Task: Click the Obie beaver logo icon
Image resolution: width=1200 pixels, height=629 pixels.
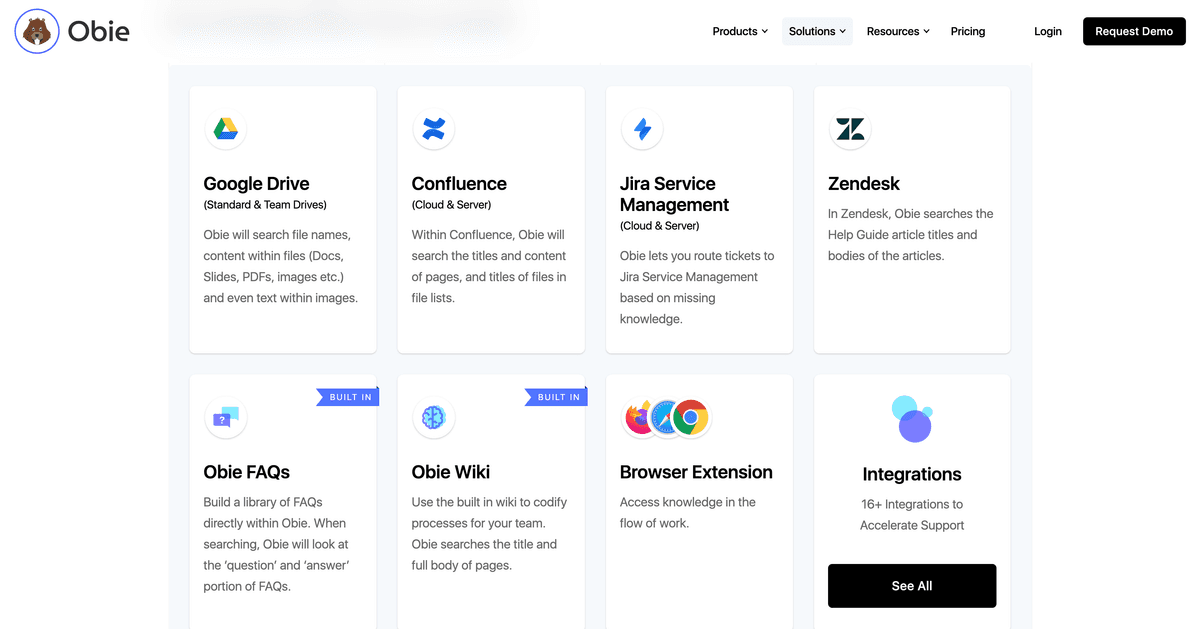Action: click(37, 31)
